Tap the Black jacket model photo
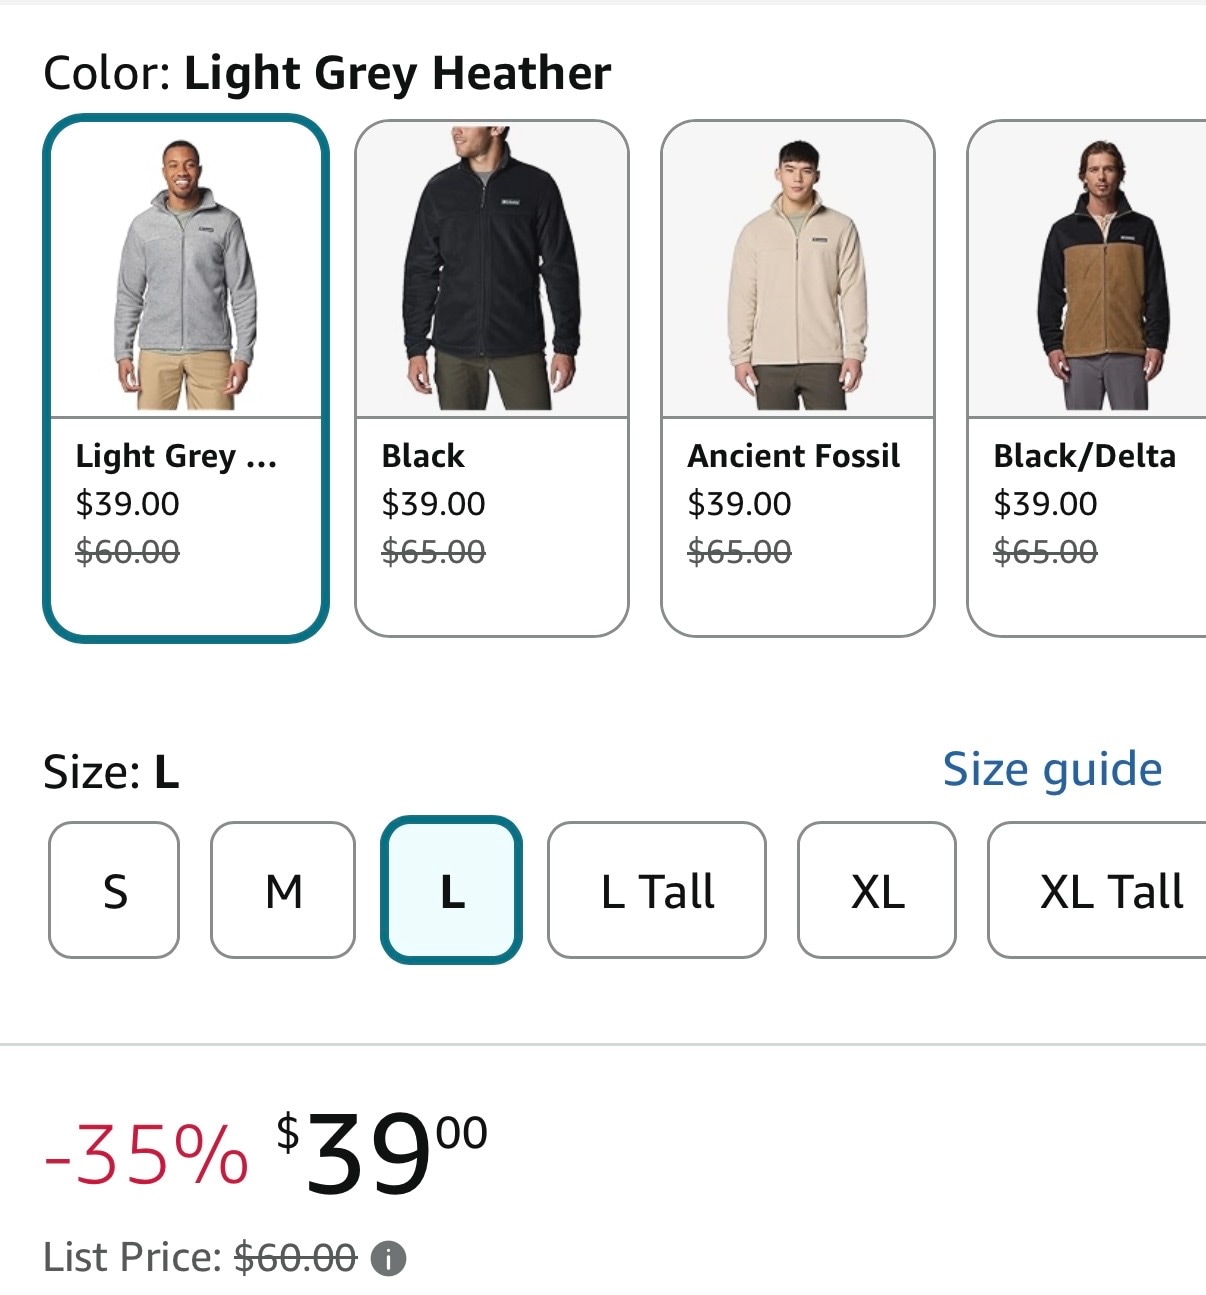The image size is (1206, 1295). click(492, 270)
